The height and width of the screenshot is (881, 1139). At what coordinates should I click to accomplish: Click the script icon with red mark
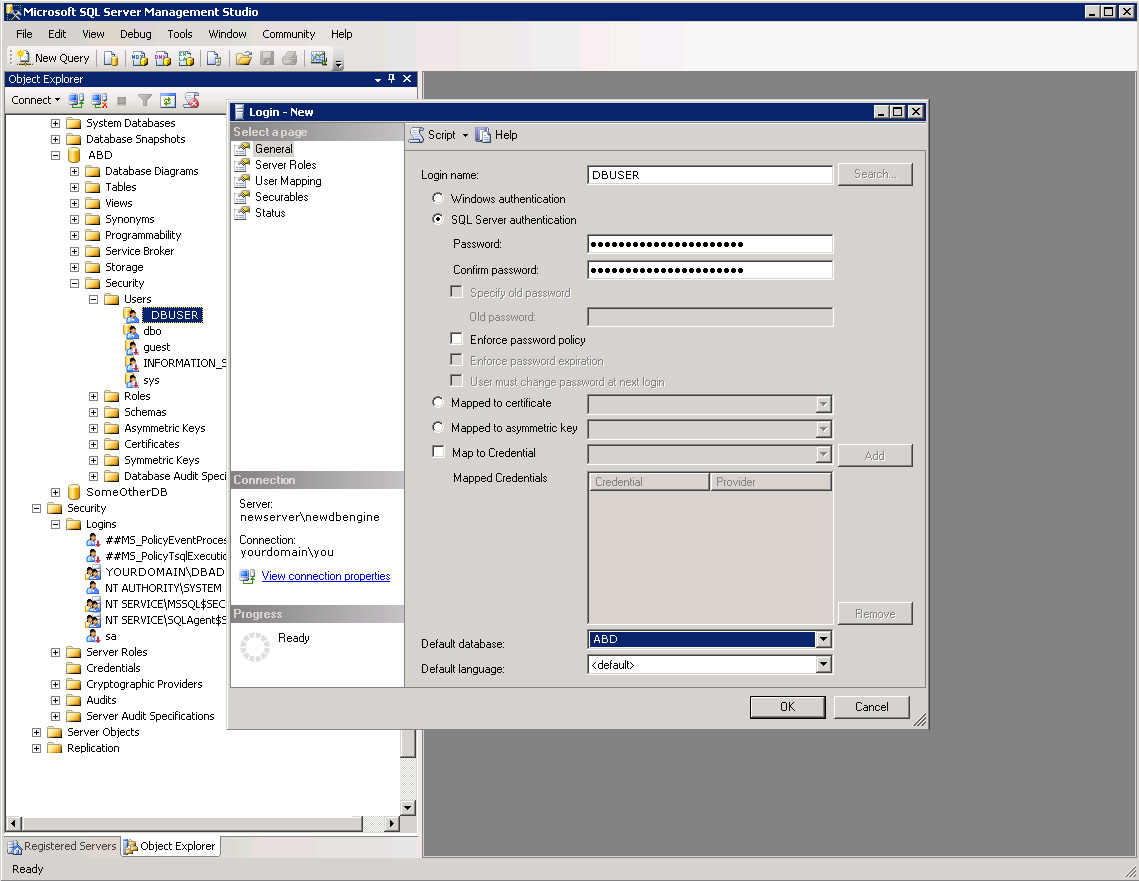pos(191,100)
